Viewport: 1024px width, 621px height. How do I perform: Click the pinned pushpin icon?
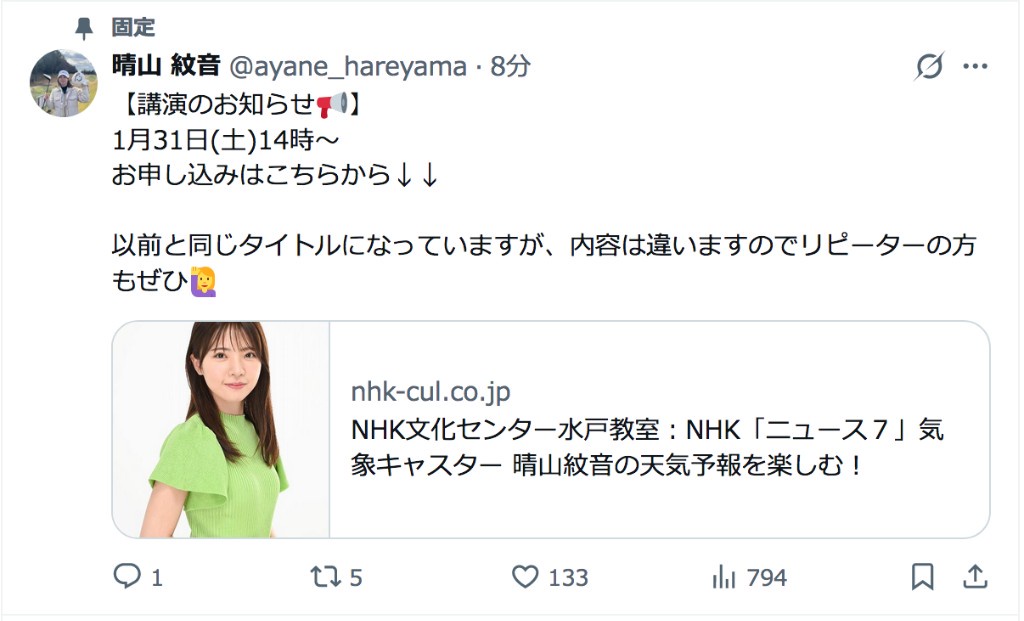pos(84,28)
